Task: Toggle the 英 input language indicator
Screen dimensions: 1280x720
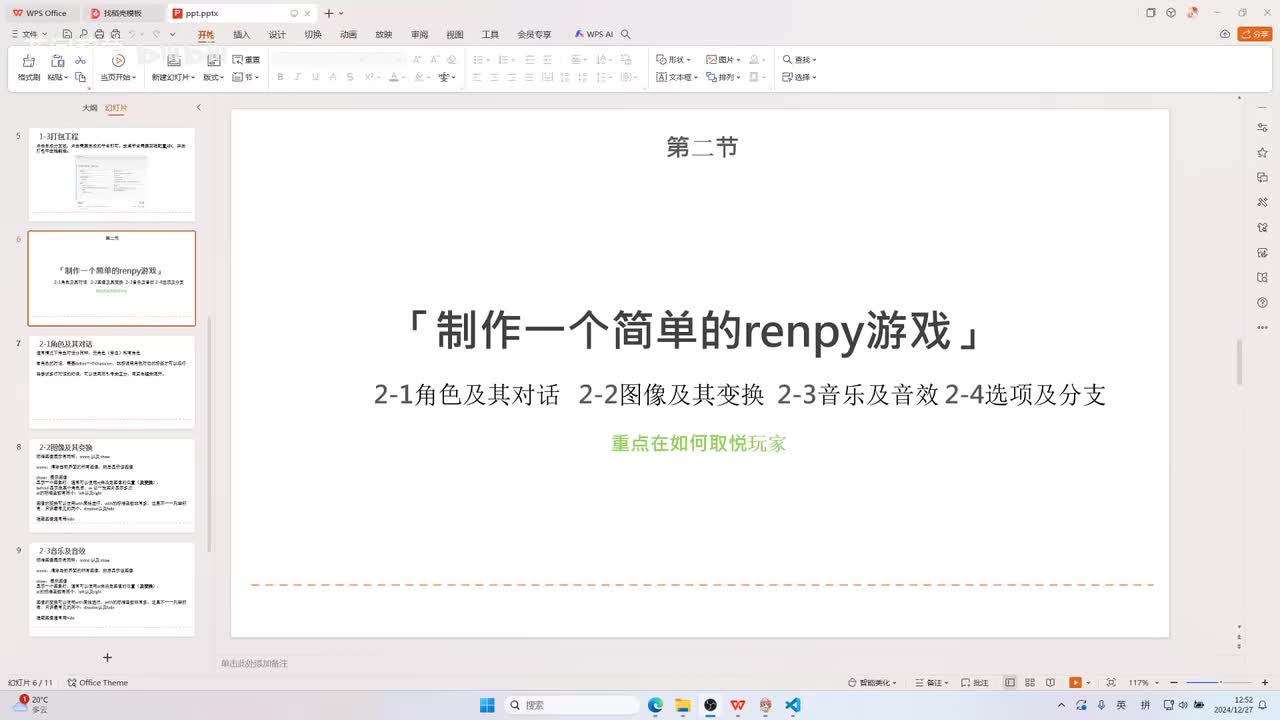Action: coord(1121,705)
